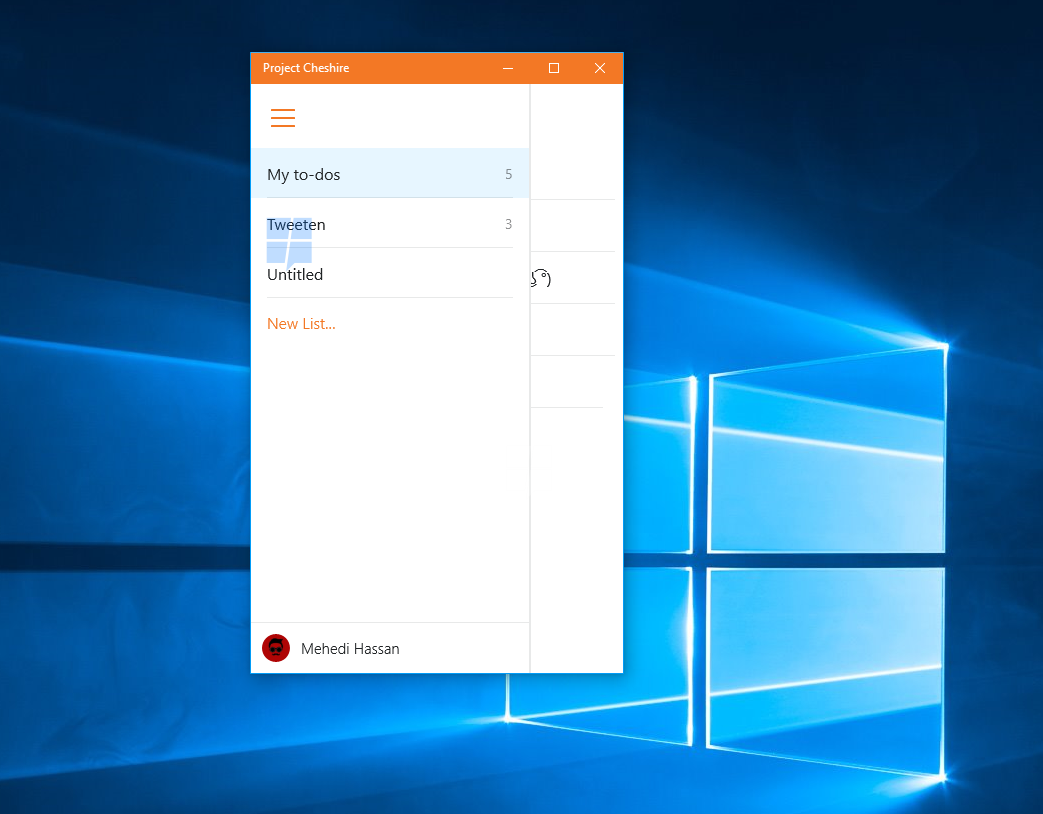Create a New List

pos(301,324)
